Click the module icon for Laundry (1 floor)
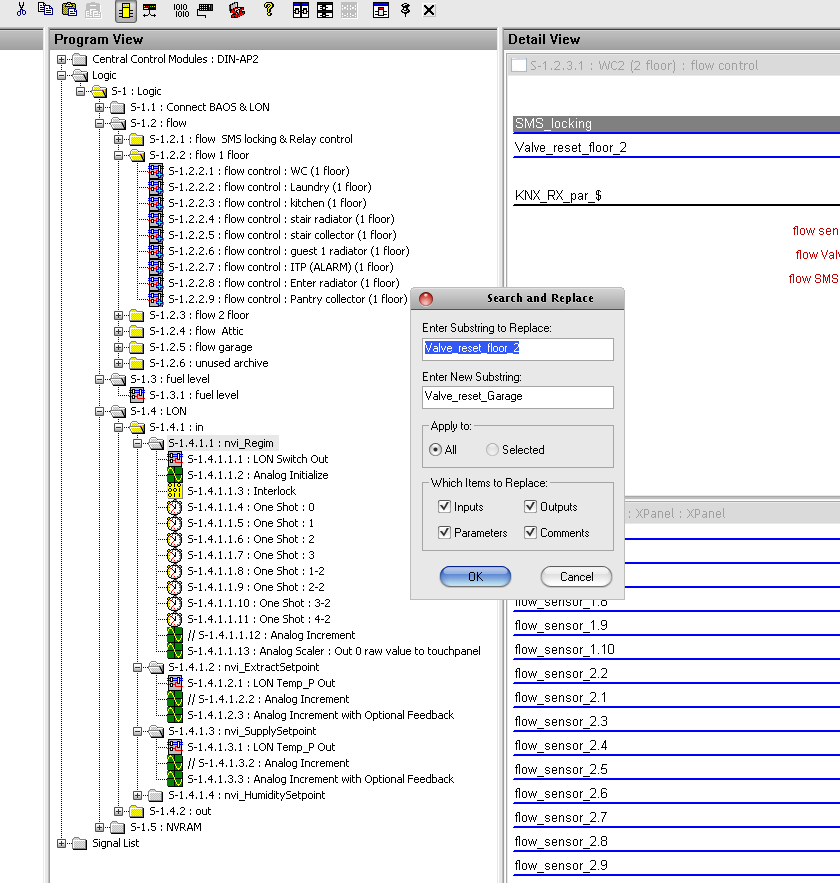 pyautogui.click(x=156, y=187)
